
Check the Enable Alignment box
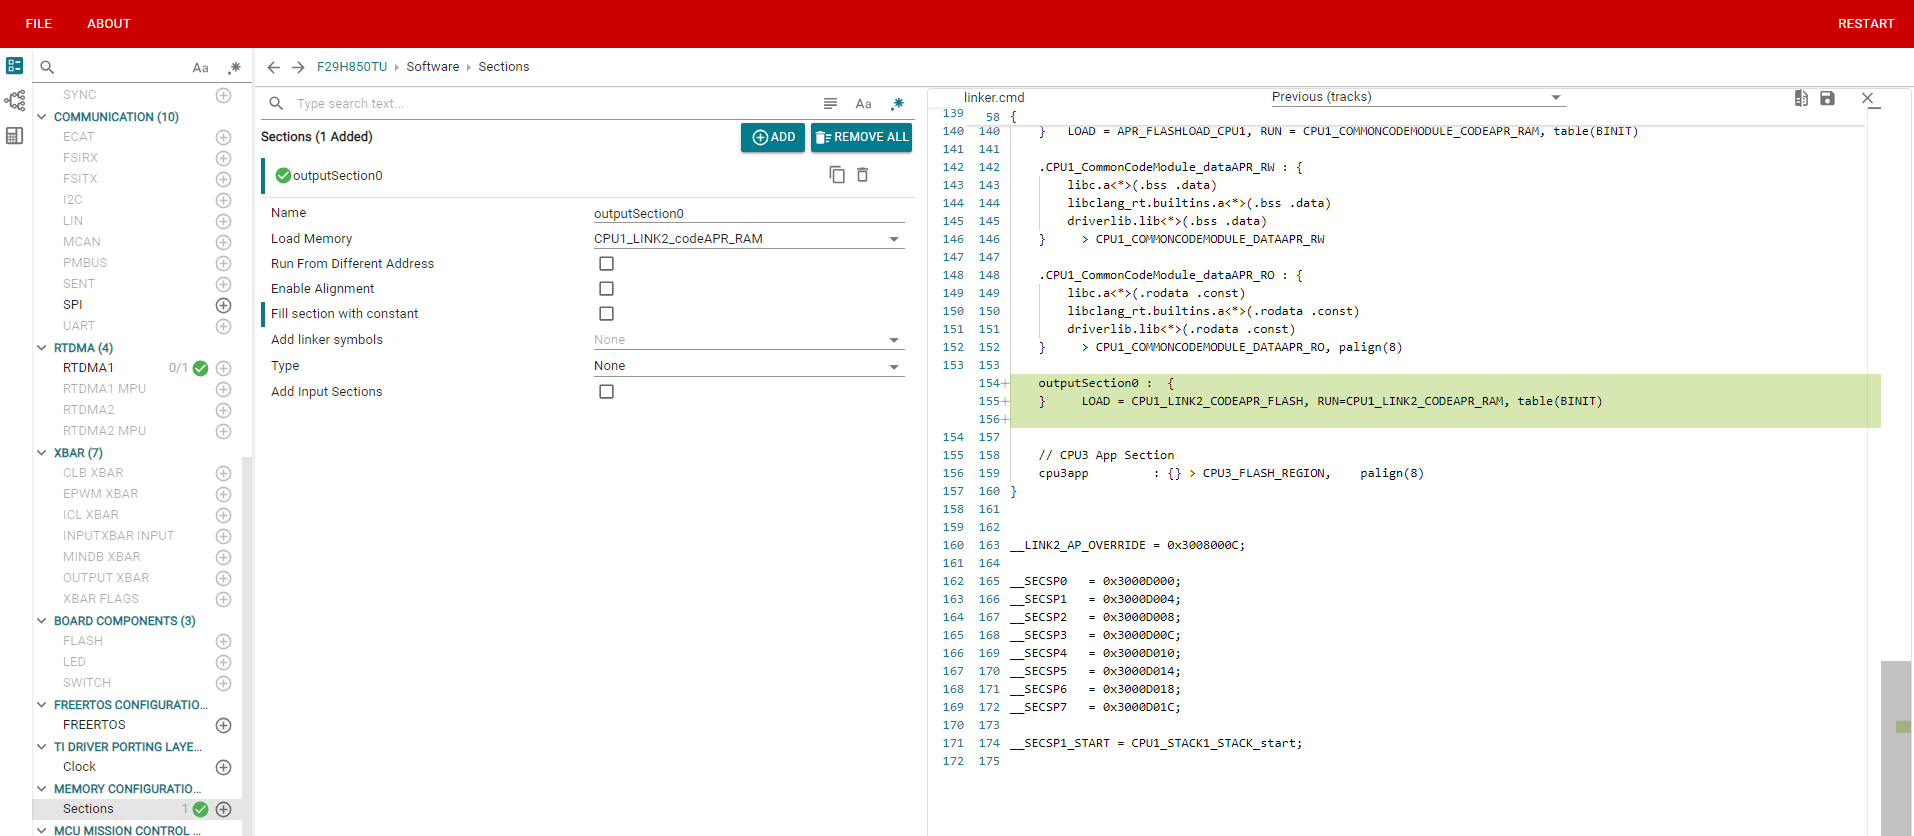click(x=606, y=289)
